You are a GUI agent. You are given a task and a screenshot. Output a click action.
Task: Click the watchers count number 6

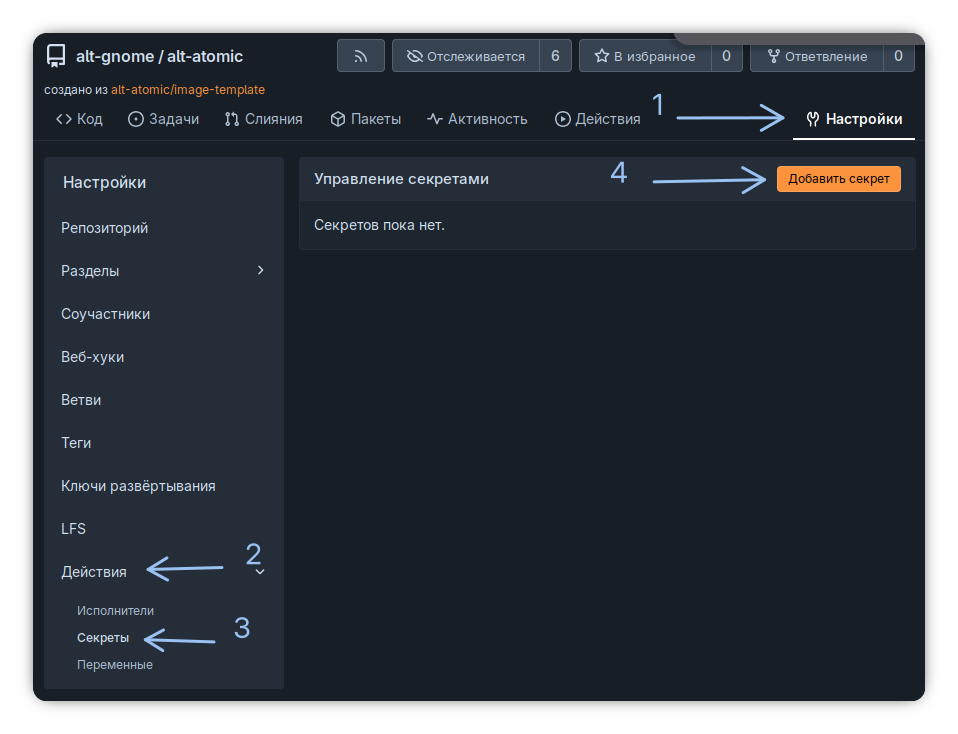click(555, 56)
